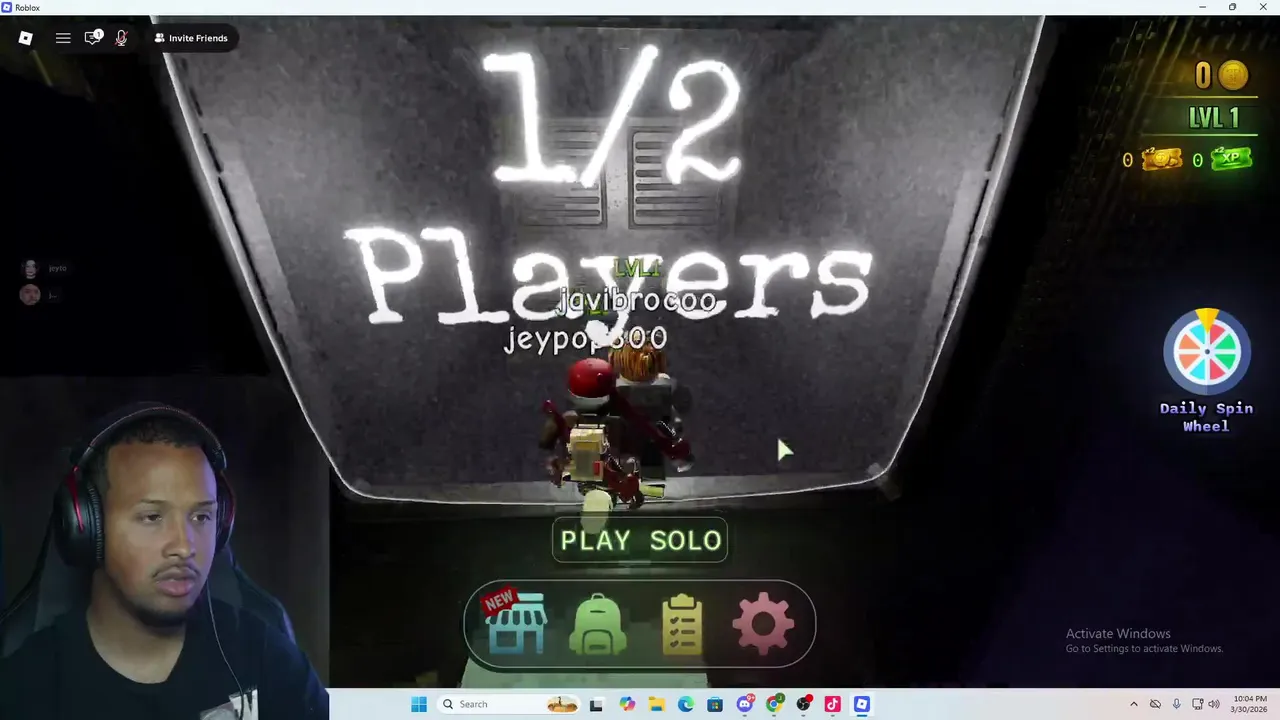This screenshot has height=720, width=1280.
Task: Open the network status icon in tray
Action: [1198, 704]
